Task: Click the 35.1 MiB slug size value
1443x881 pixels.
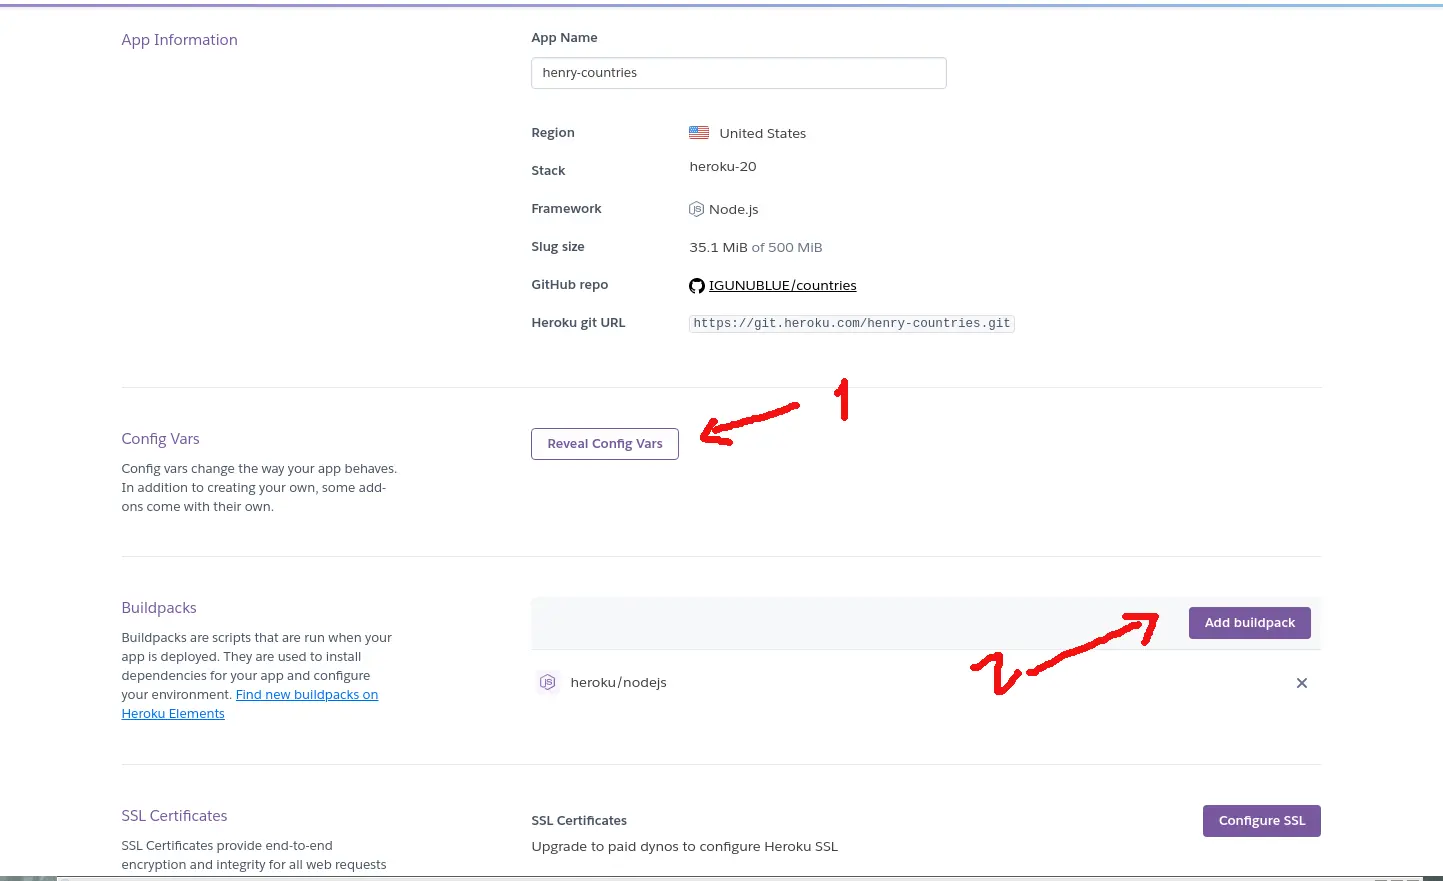Action: [718, 248]
